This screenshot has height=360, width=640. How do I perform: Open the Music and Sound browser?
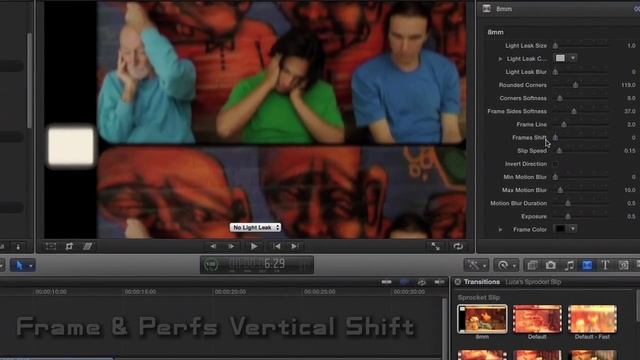click(569, 265)
